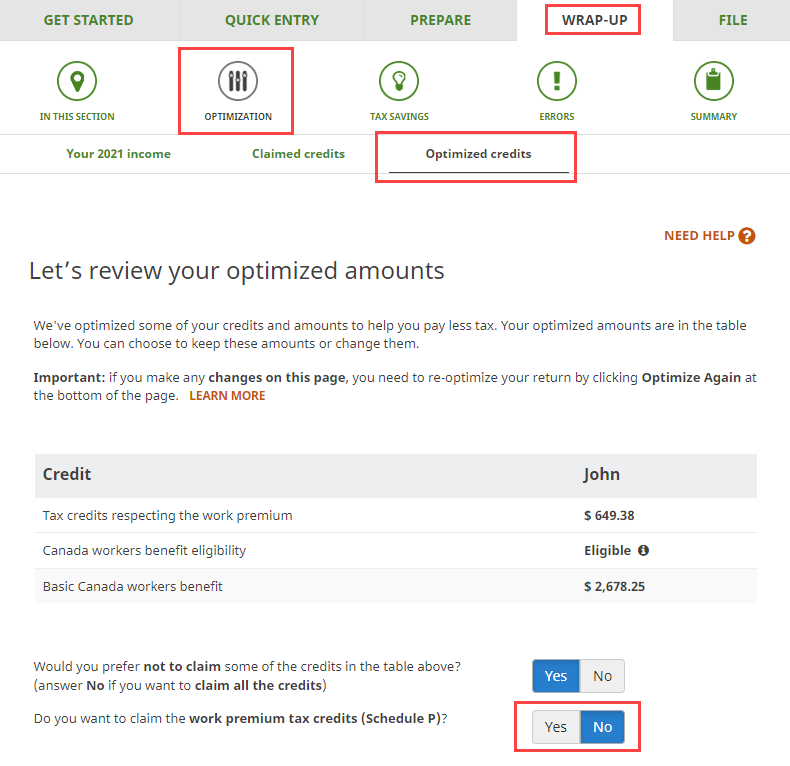Choose Yes for not claiming some credits

coord(556,676)
